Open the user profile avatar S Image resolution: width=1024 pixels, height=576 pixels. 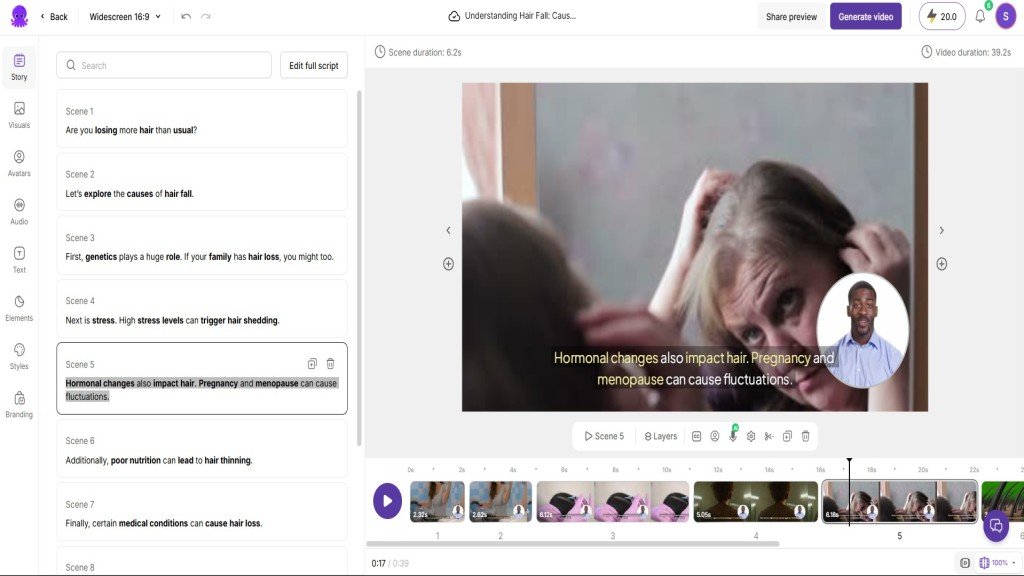pyautogui.click(x=1006, y=16)
